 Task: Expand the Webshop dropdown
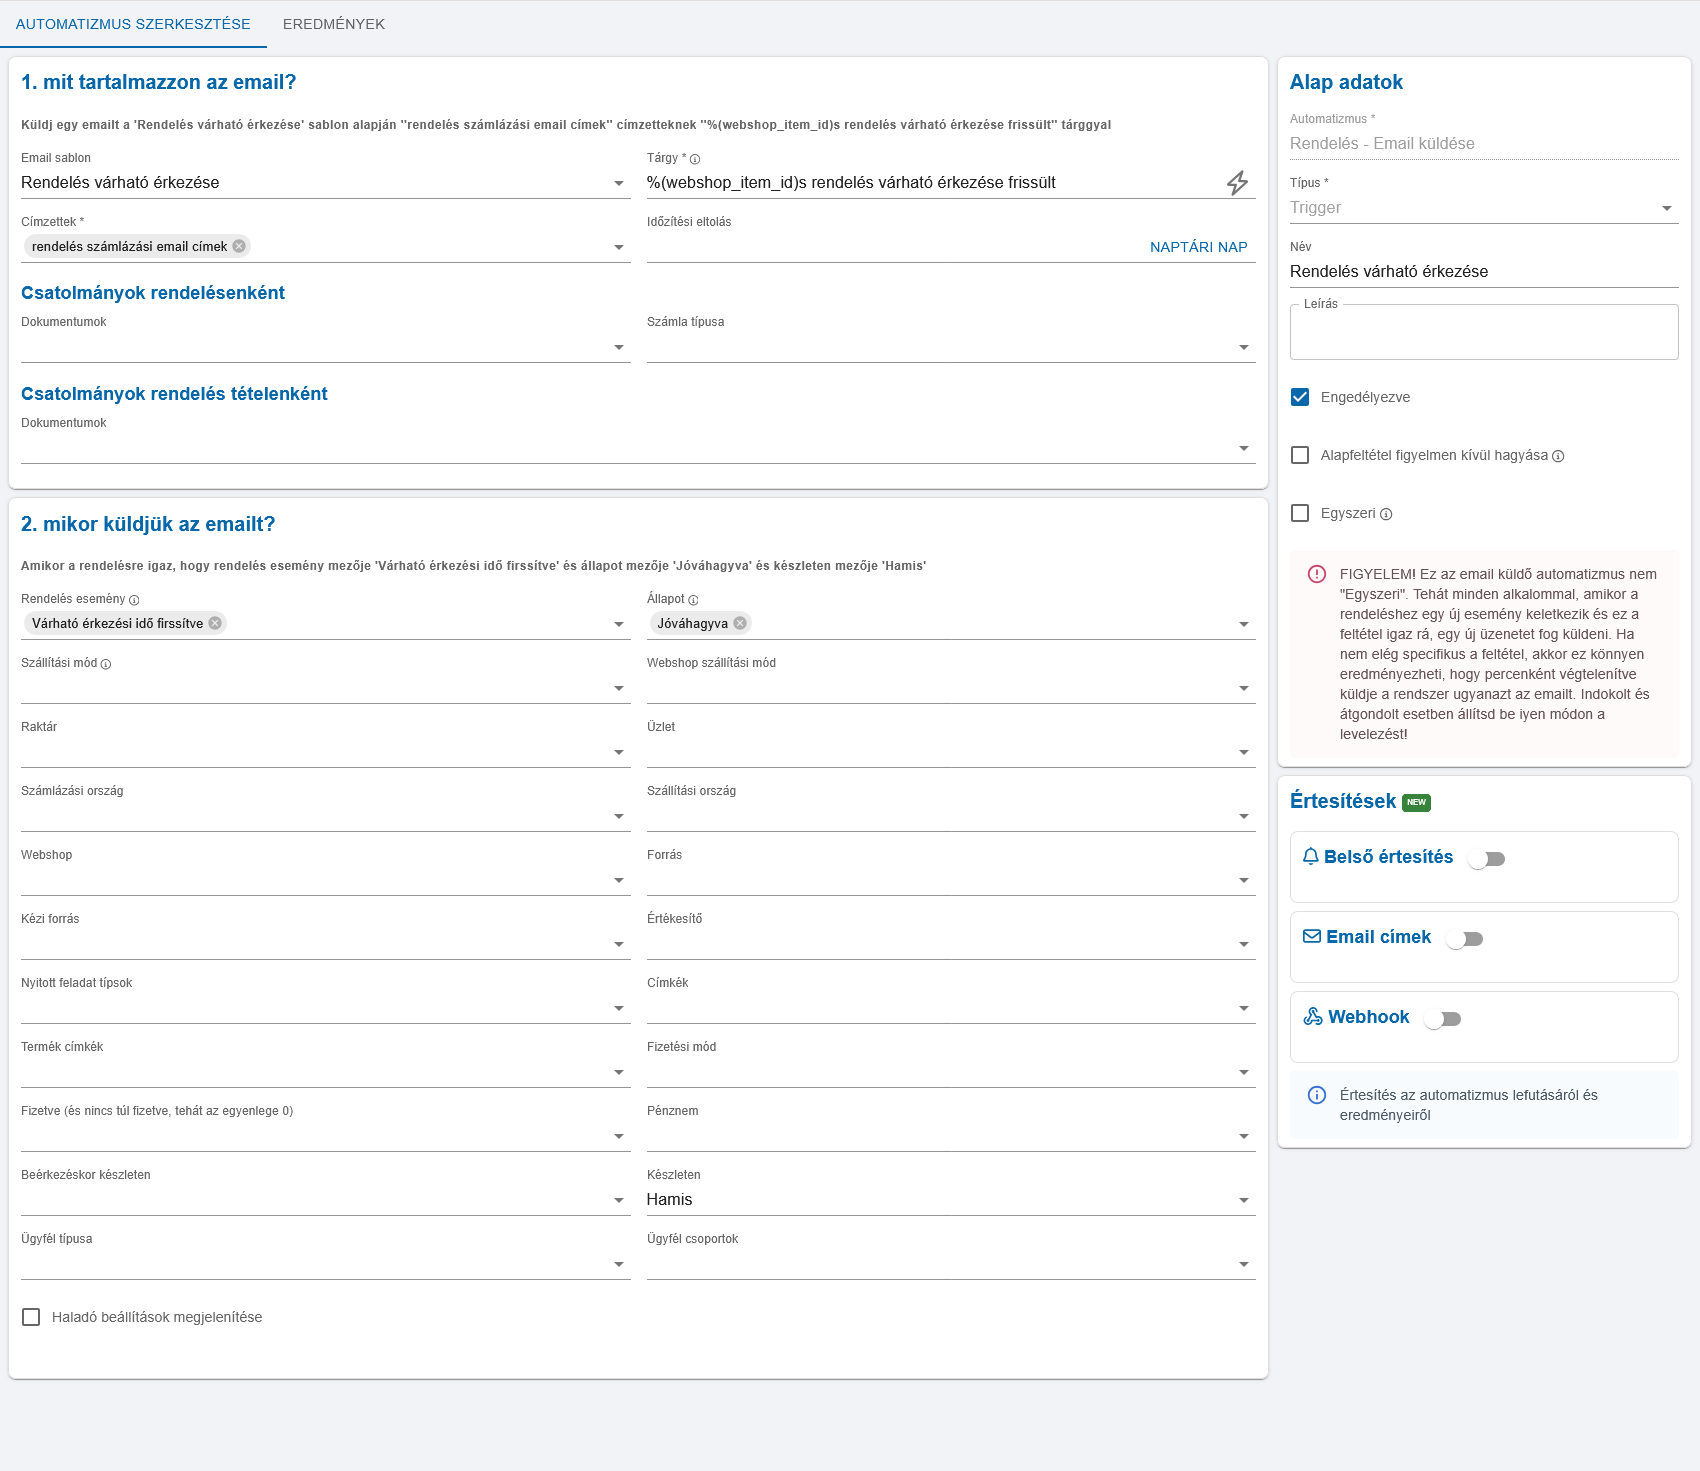(x=325, y=880)
